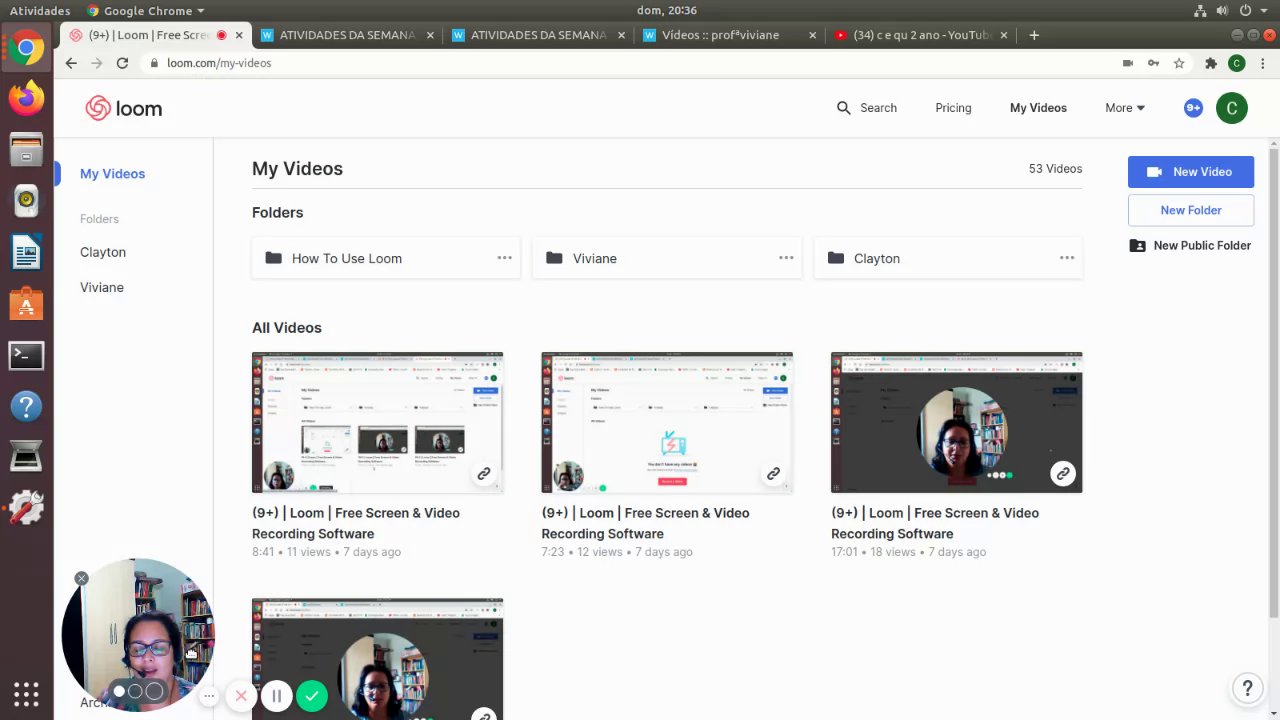Image resolution: width=1280 pixels, height=720 pixels.
Task: Expand the More dropdown in Loom header
Action: 1125,108
